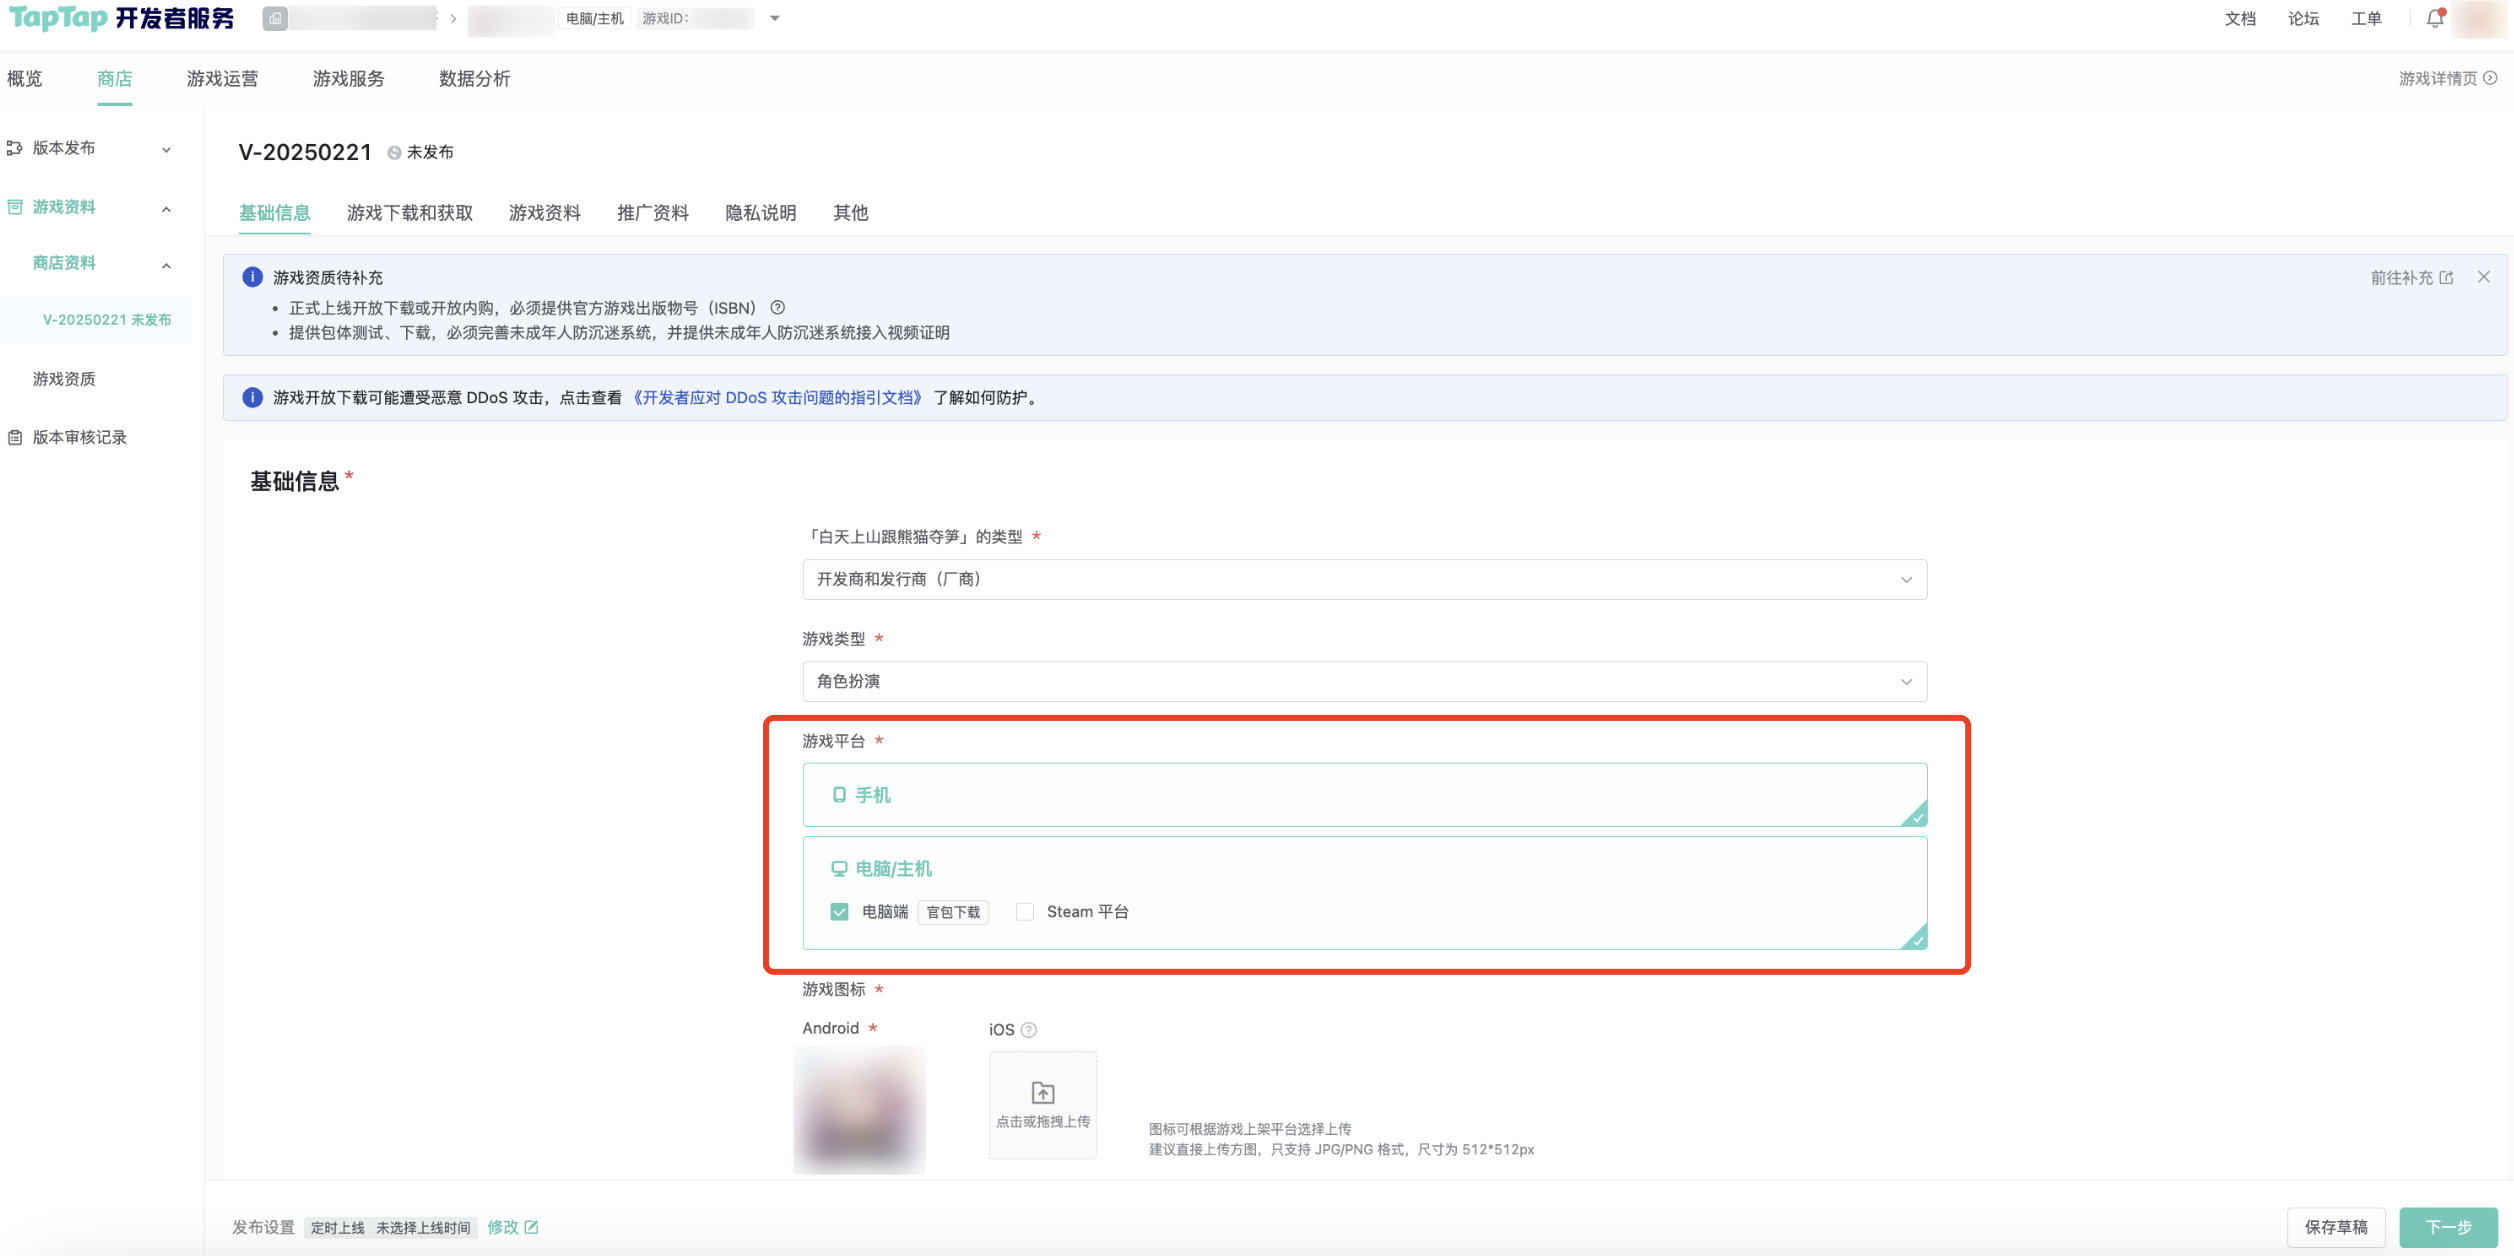The image size is (2514, 1256).
Task: Open the notification bell
Action: (x=2435, y=19)
